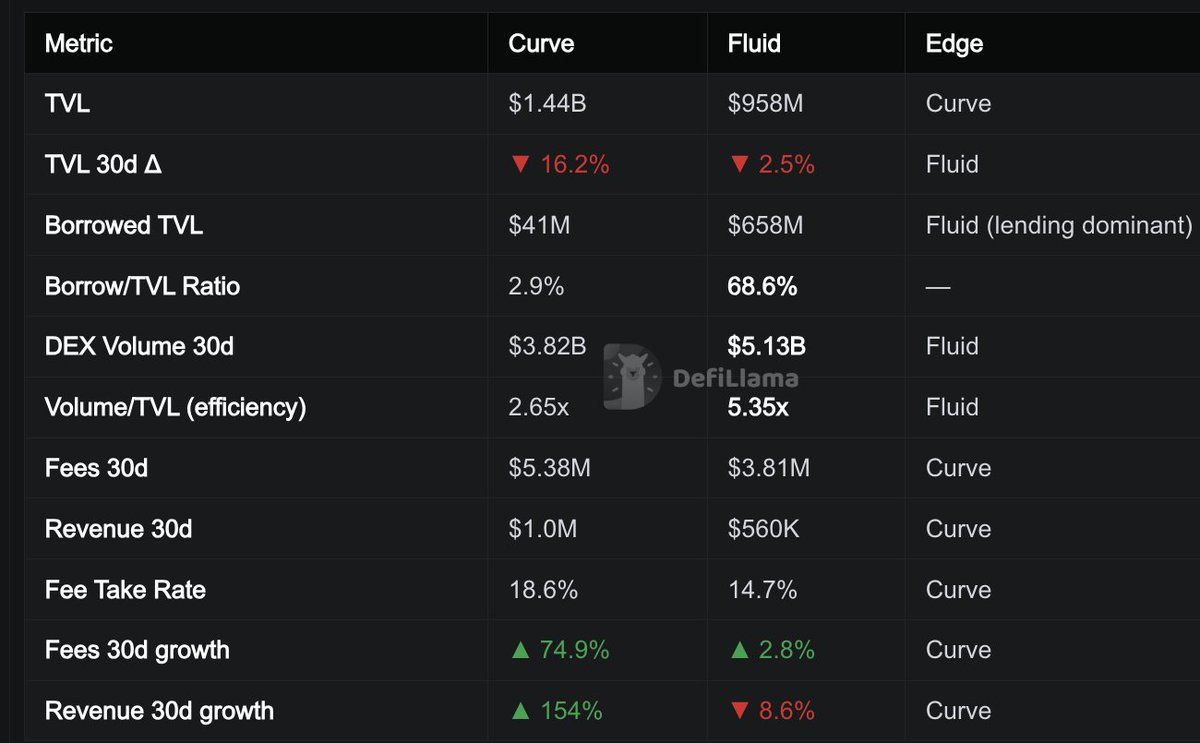The width and height of the screenshot is (1200, 743).
Task: Select Curve borrowed value '$41M'
Action: pyautogui.click(x=539, y=226)
